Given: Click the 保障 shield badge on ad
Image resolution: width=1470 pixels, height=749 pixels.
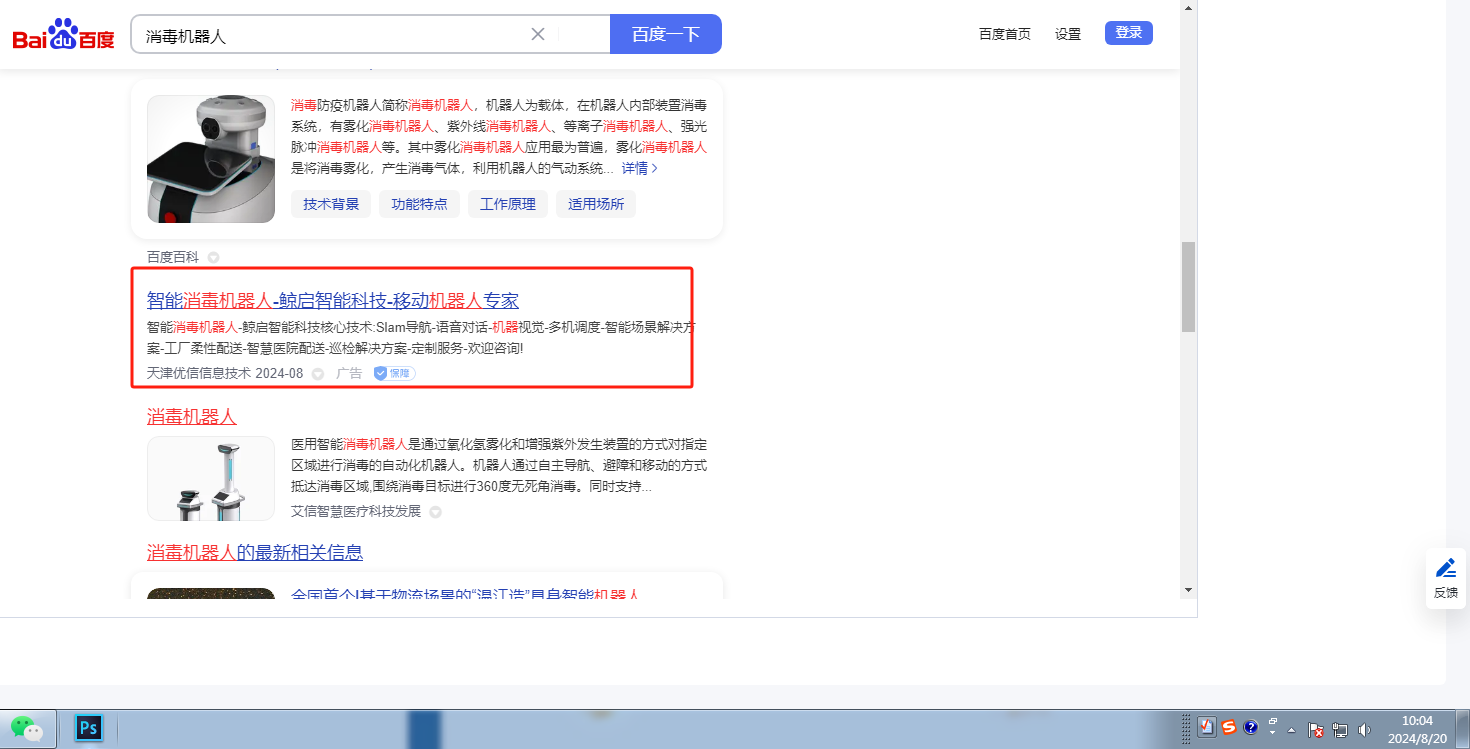Looking at the screenshot, I should (x=394, y=373).
